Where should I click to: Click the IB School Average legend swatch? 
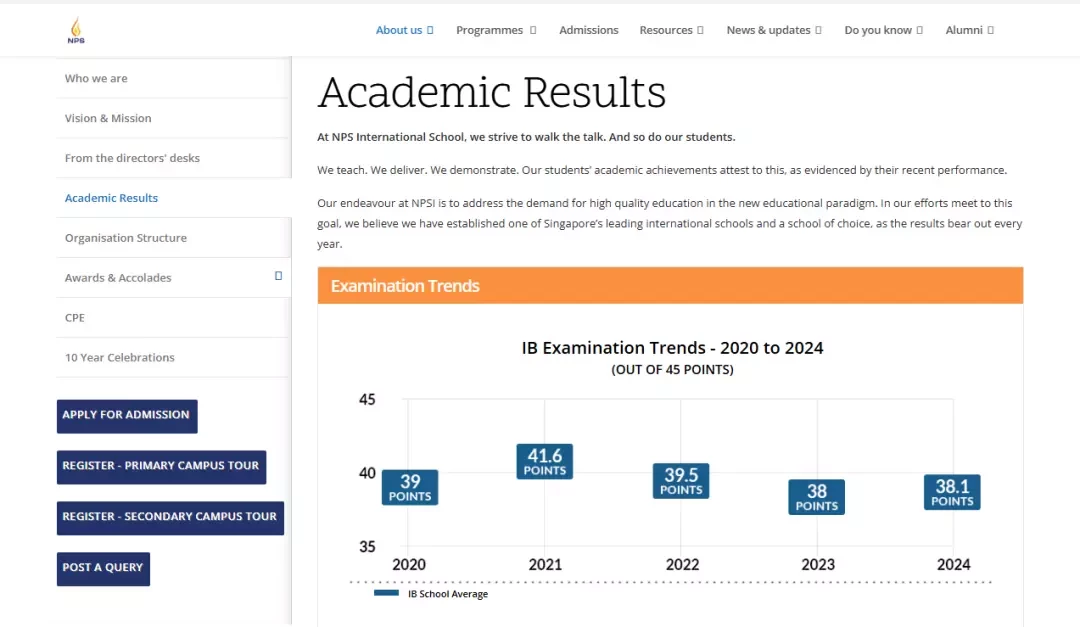[386, 593]
